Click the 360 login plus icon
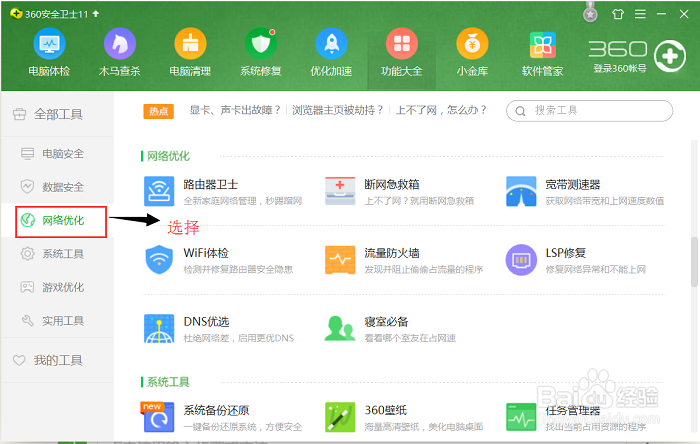This screenshot has height=444, width=700. [x=670, y=56]
